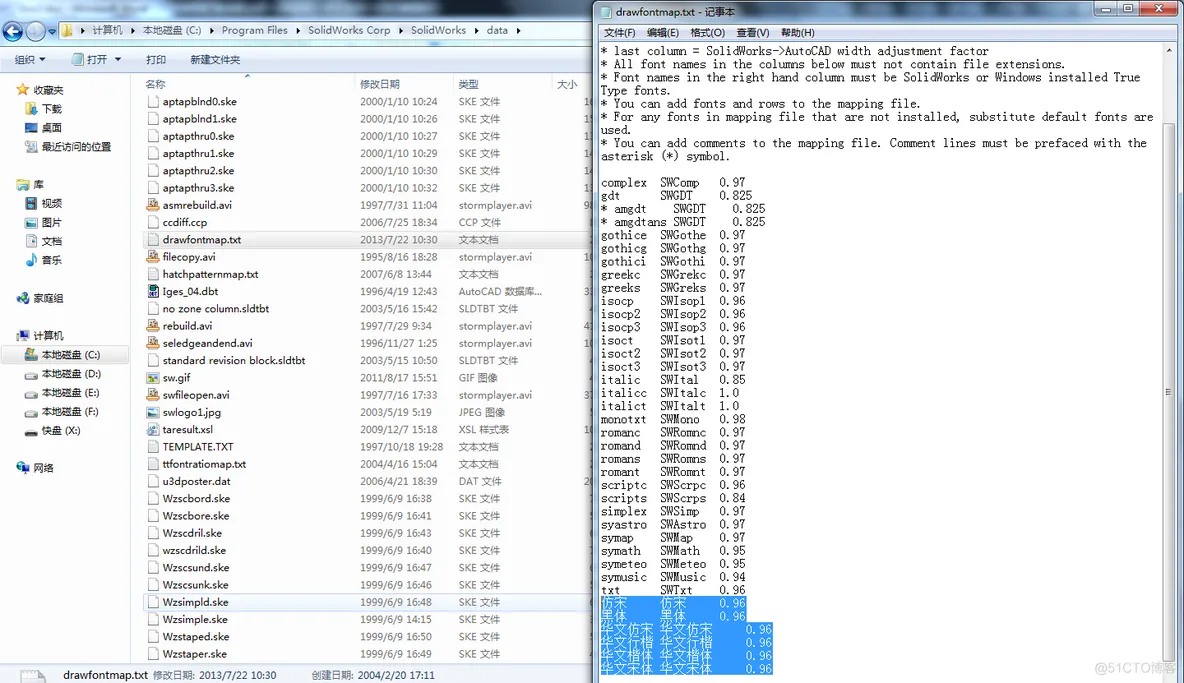The height and width of the screenshot is (683, 1184).
Task: Select Iges_04.dbt database file
Action: [190, 291]
